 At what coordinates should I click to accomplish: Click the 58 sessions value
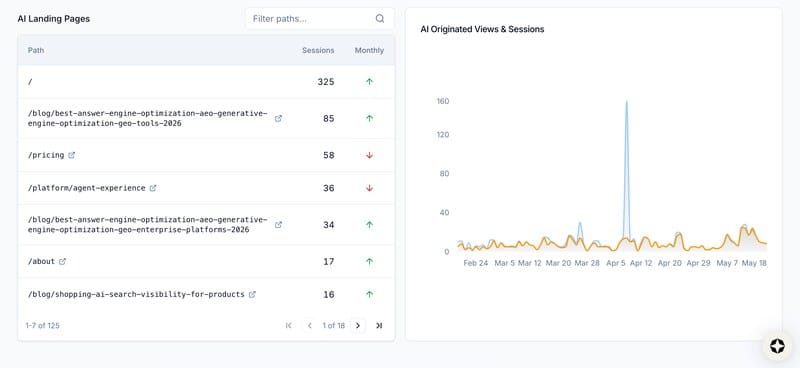pyautogui.click(x=329, y=155)
